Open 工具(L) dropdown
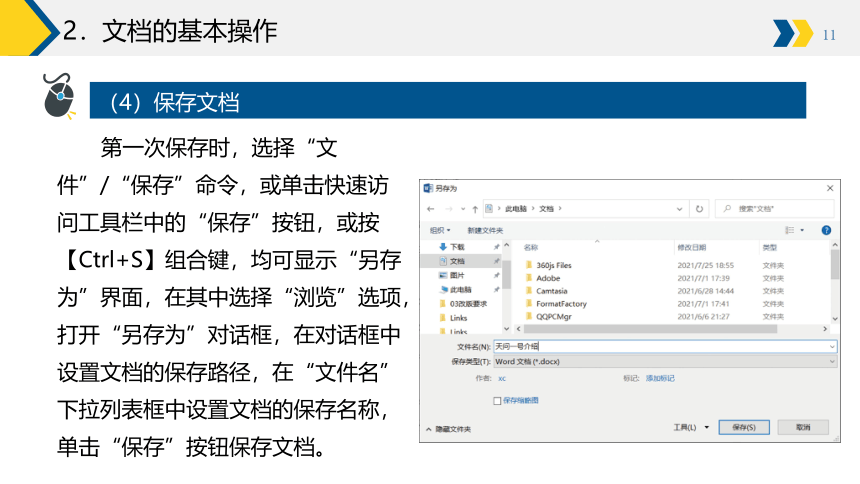 pos(691,427)
